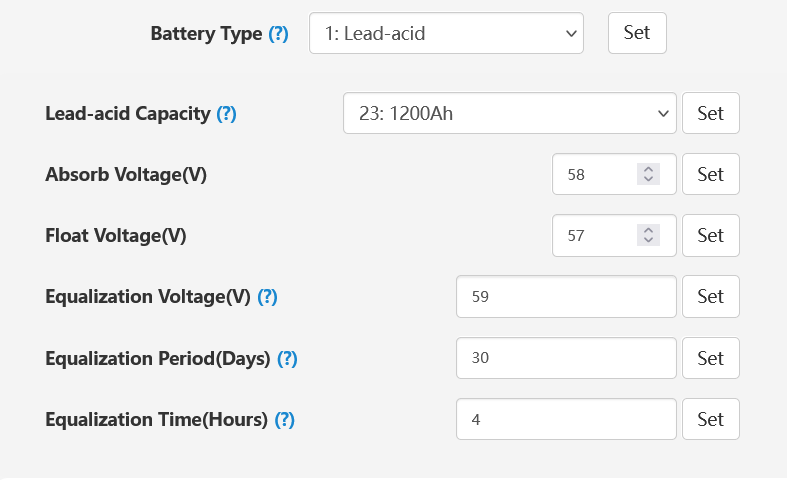Viewport: 787px width, 480px height.
Task: Show help for Equalization Time(Hours)
Action: click(x=285, y=420)
